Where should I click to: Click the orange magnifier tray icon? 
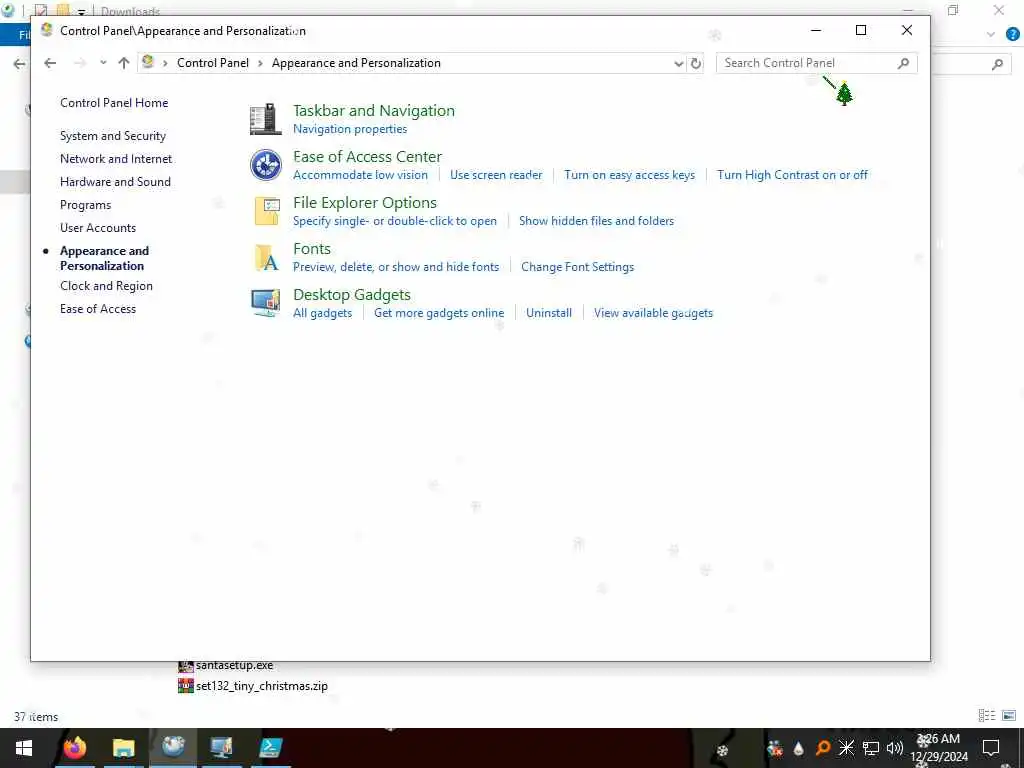tap(823, 748)
